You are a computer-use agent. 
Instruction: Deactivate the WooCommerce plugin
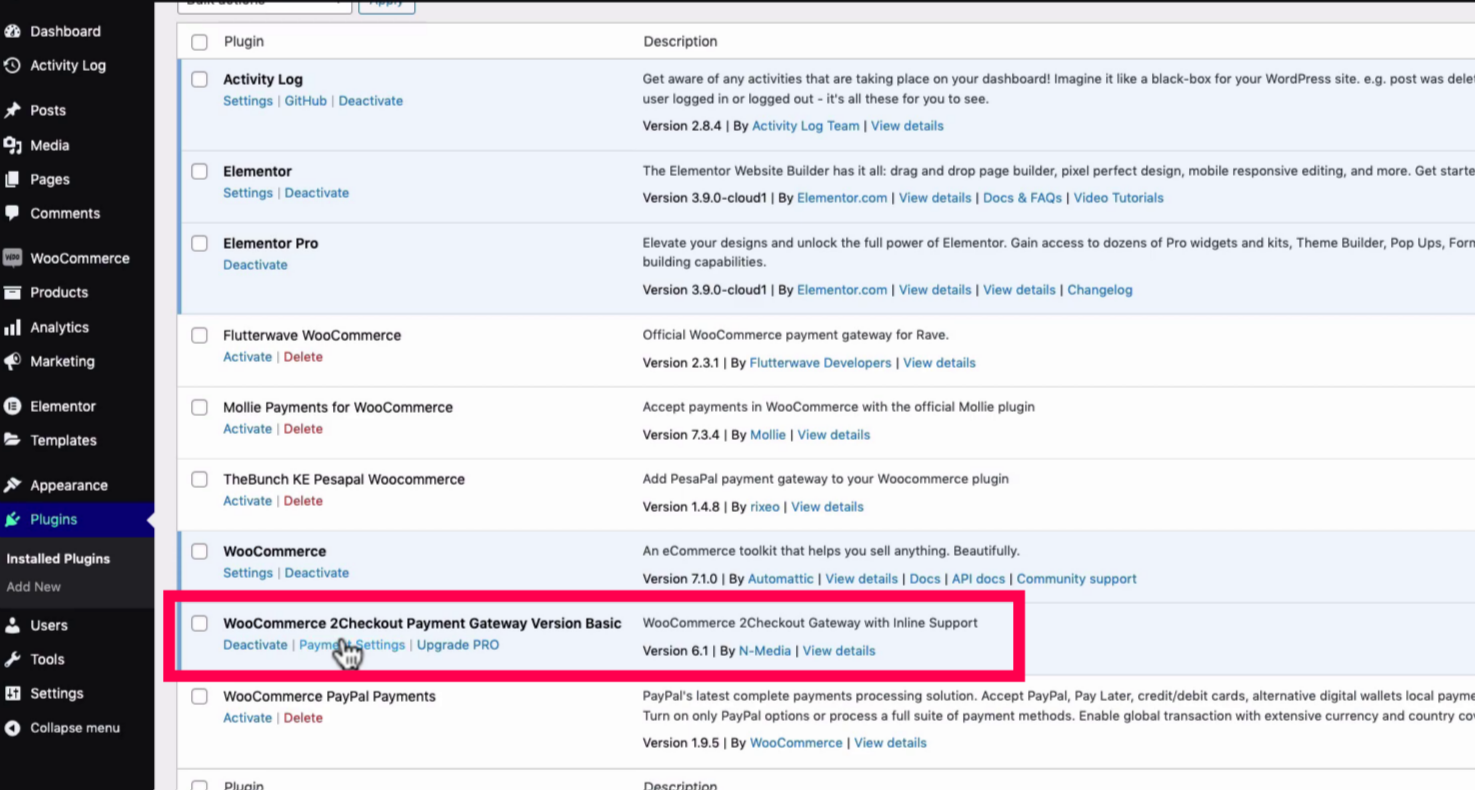[317, 573]
